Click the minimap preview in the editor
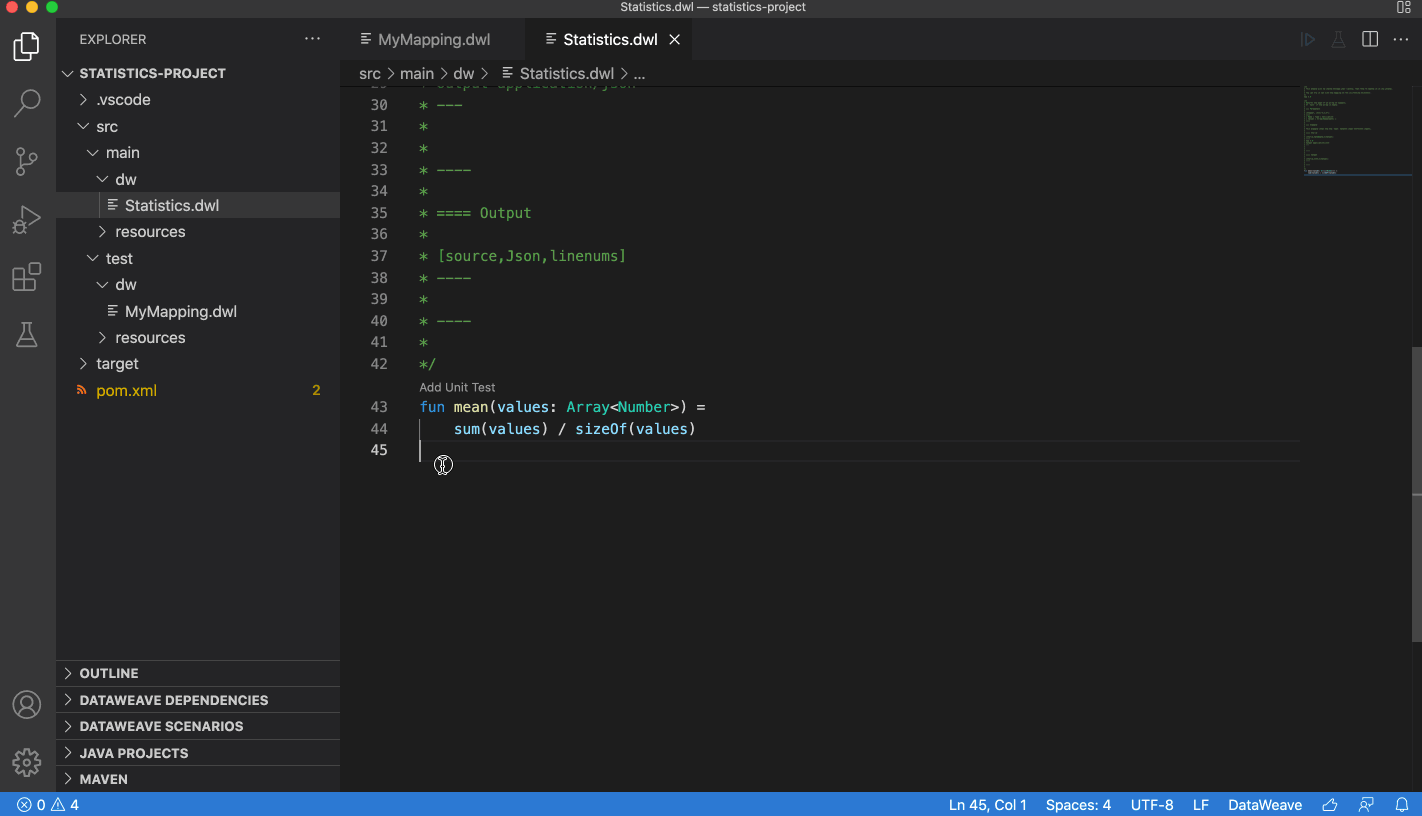Viewport: 1422px width, 816px height. (x=1358, y=130)
